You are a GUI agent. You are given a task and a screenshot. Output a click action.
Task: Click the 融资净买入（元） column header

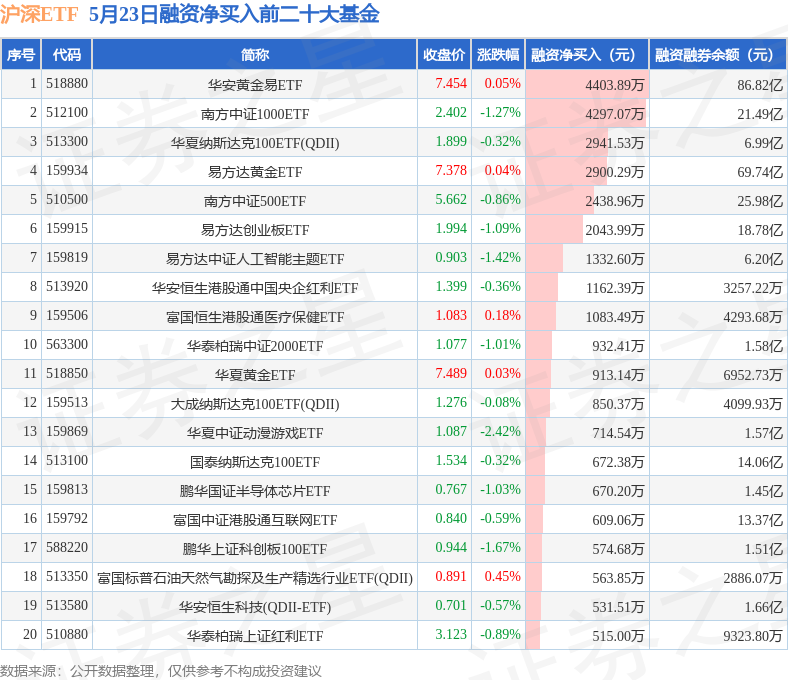click(x=587, y=54)
